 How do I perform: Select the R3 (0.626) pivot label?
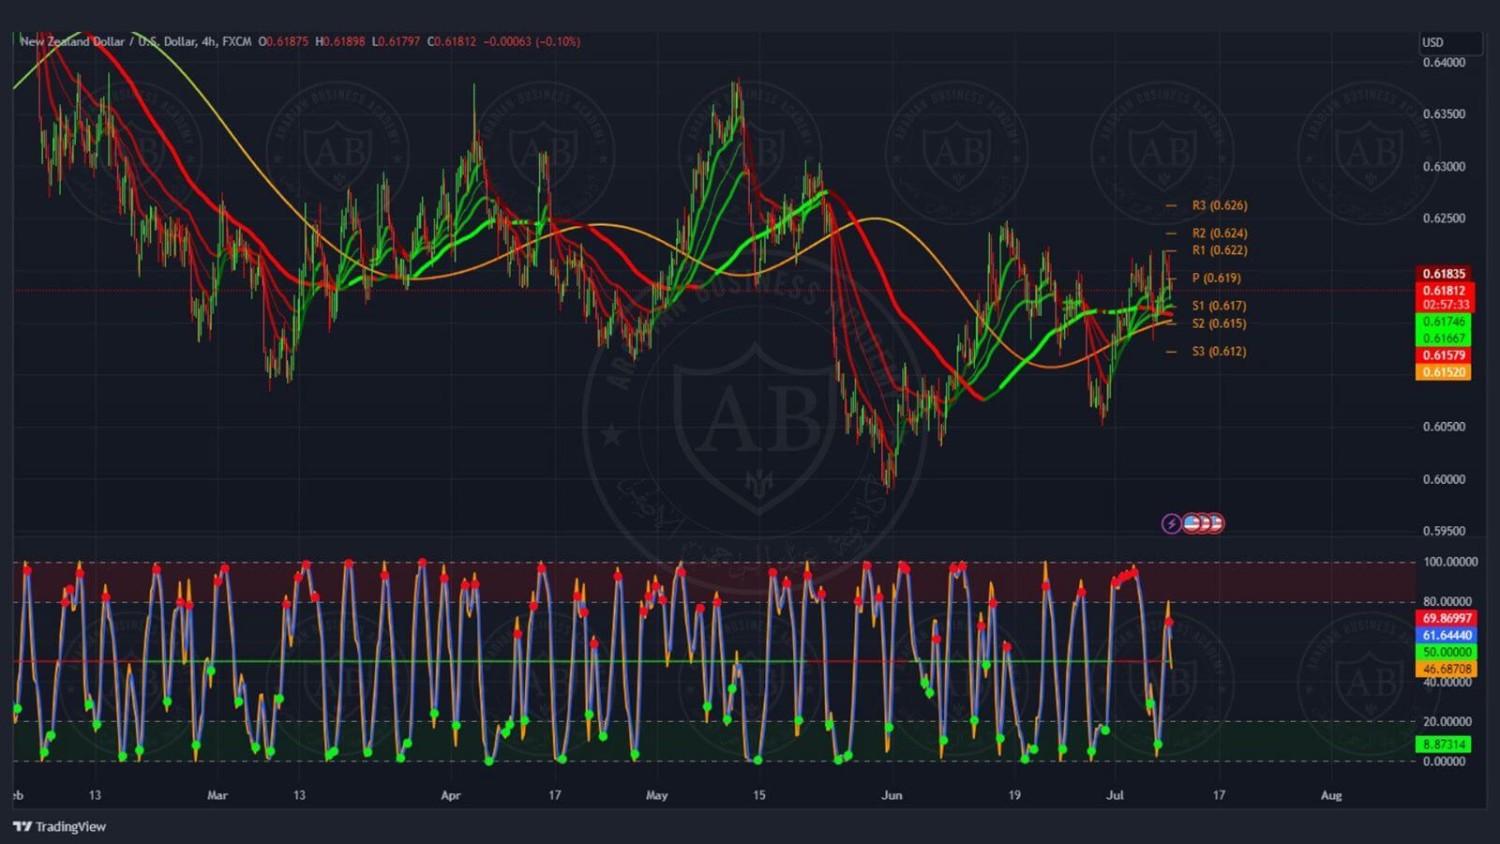[x=1219, y=205]
